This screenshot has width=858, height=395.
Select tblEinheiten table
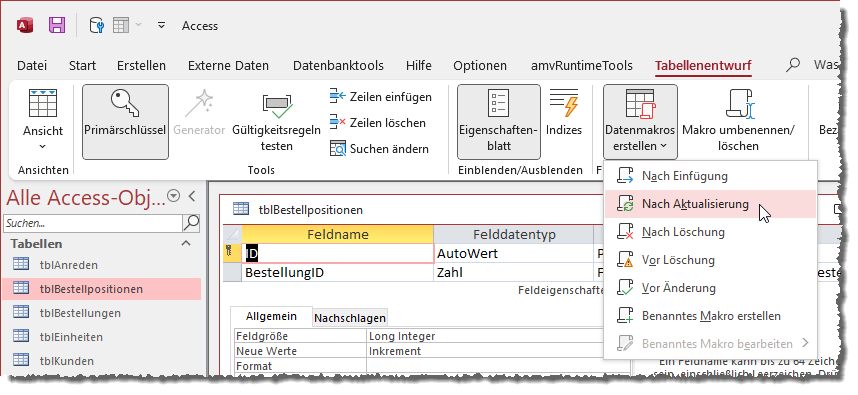tap(102, 337)
